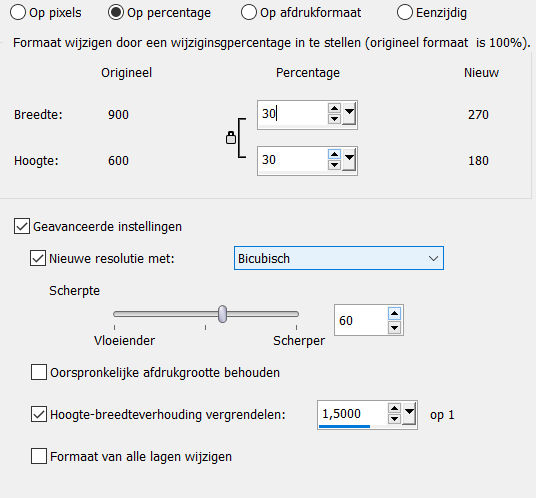Image resolution: width=536 pixels, height=498 pixels.
Task: Open the Bicubisch resampling dropdown
Action: [339, 258]
